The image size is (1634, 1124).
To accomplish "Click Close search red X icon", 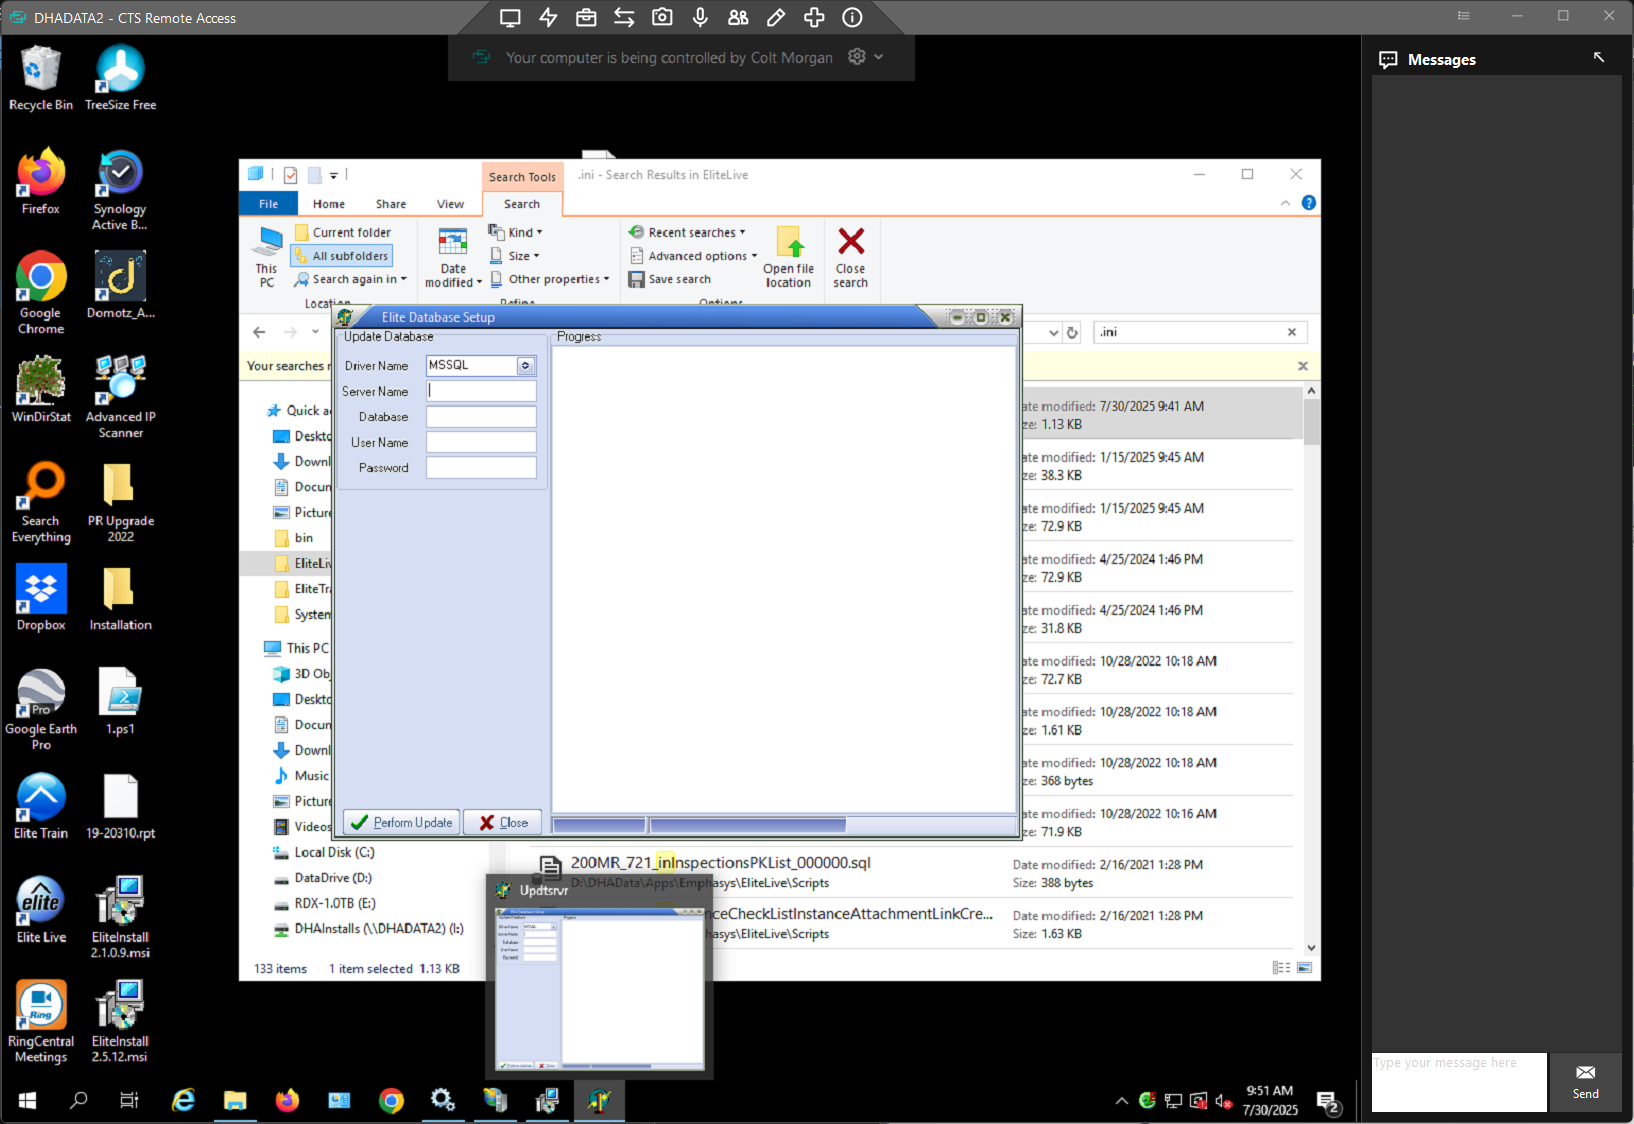I will [851, 257].
